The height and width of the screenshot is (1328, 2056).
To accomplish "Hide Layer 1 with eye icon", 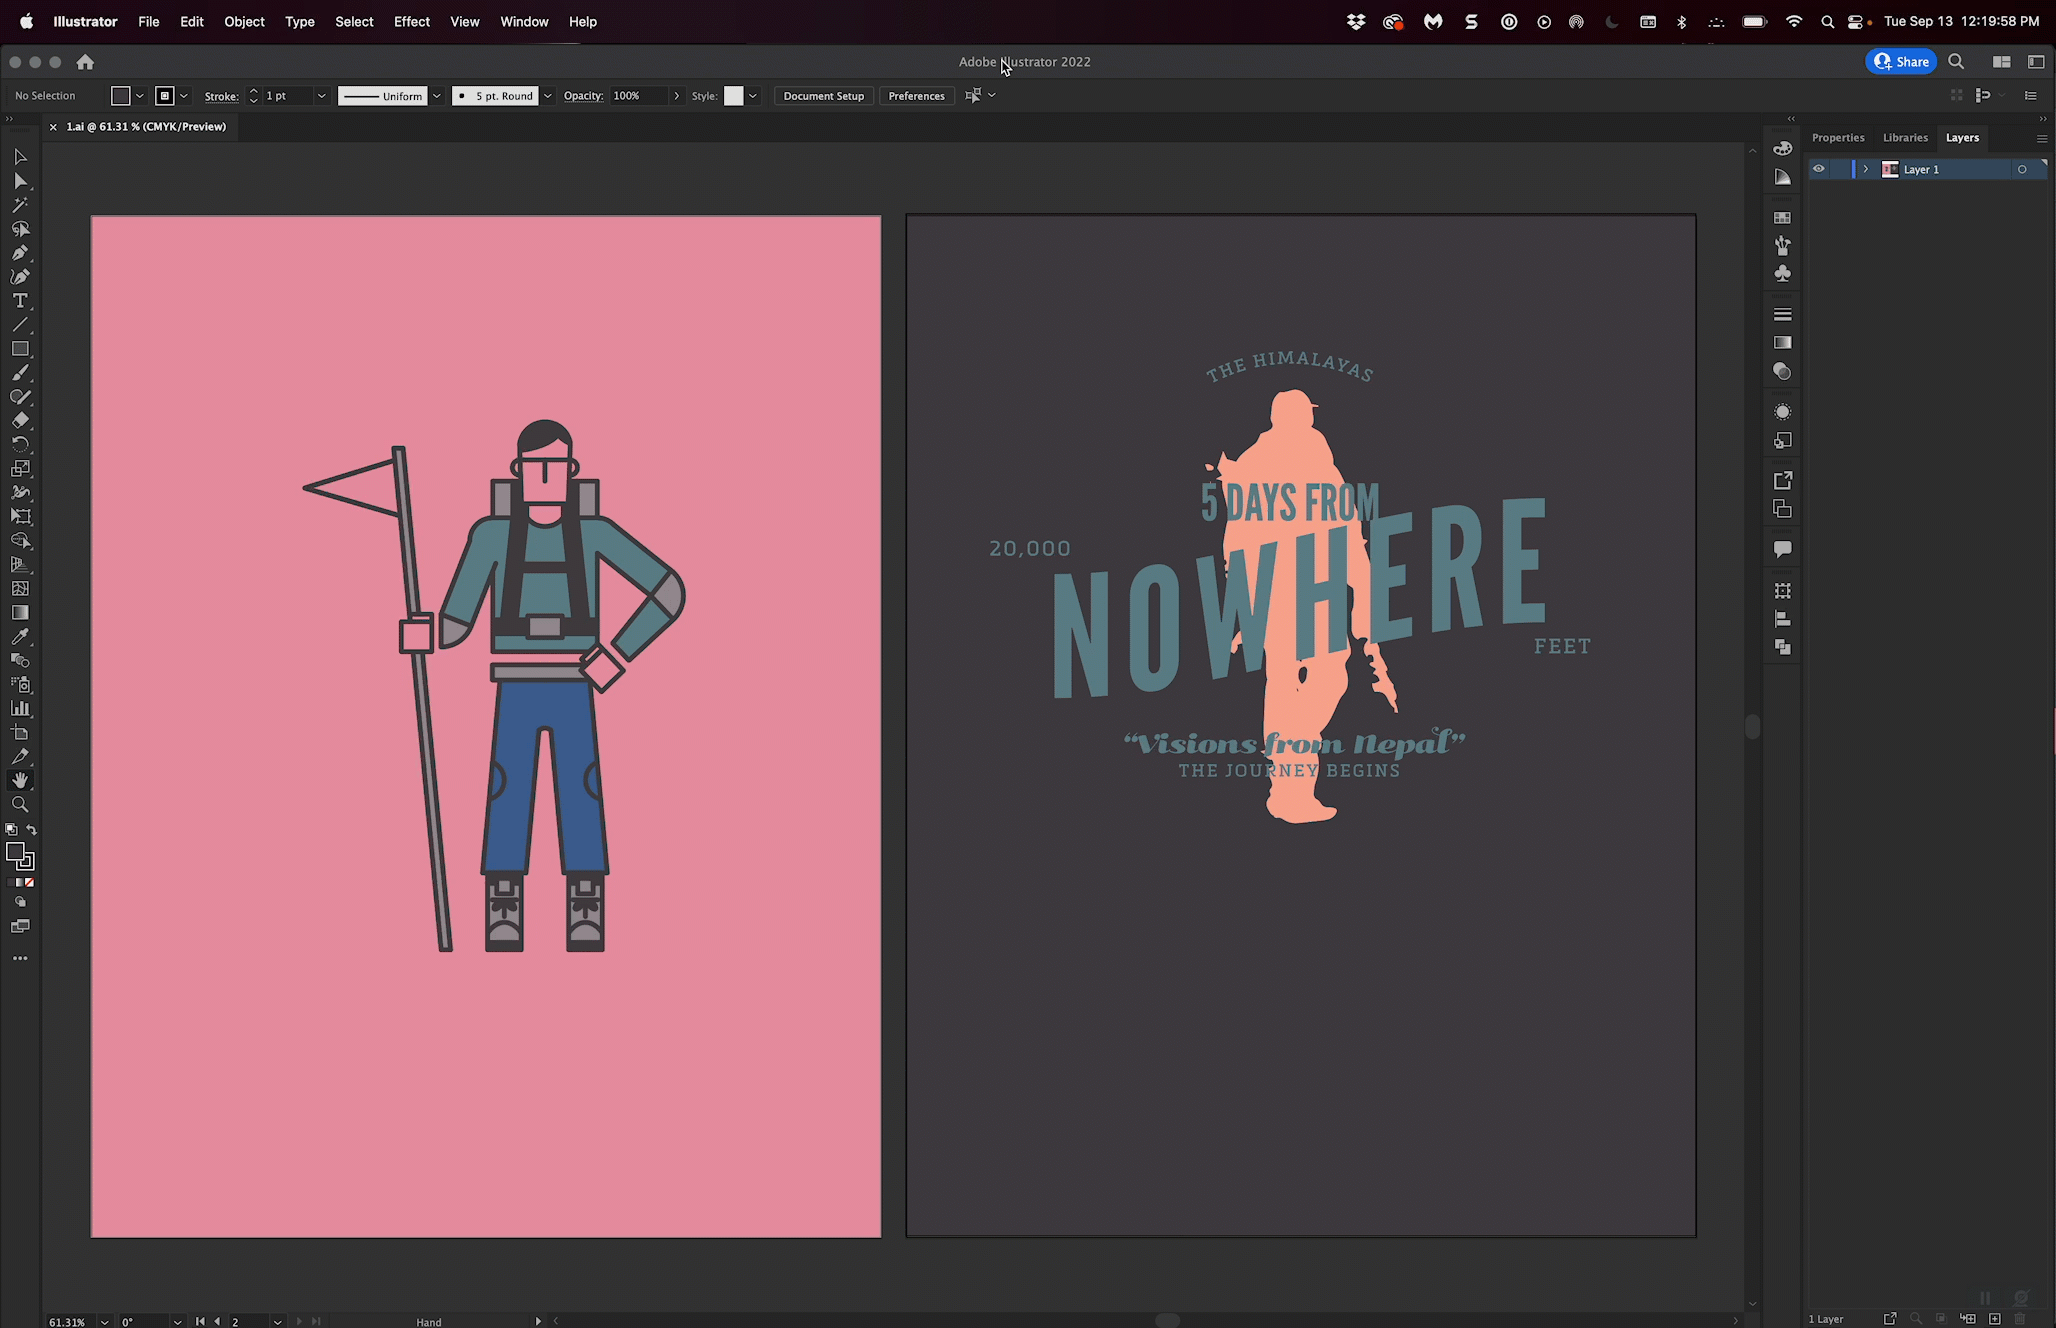I will pos(1819,169).
